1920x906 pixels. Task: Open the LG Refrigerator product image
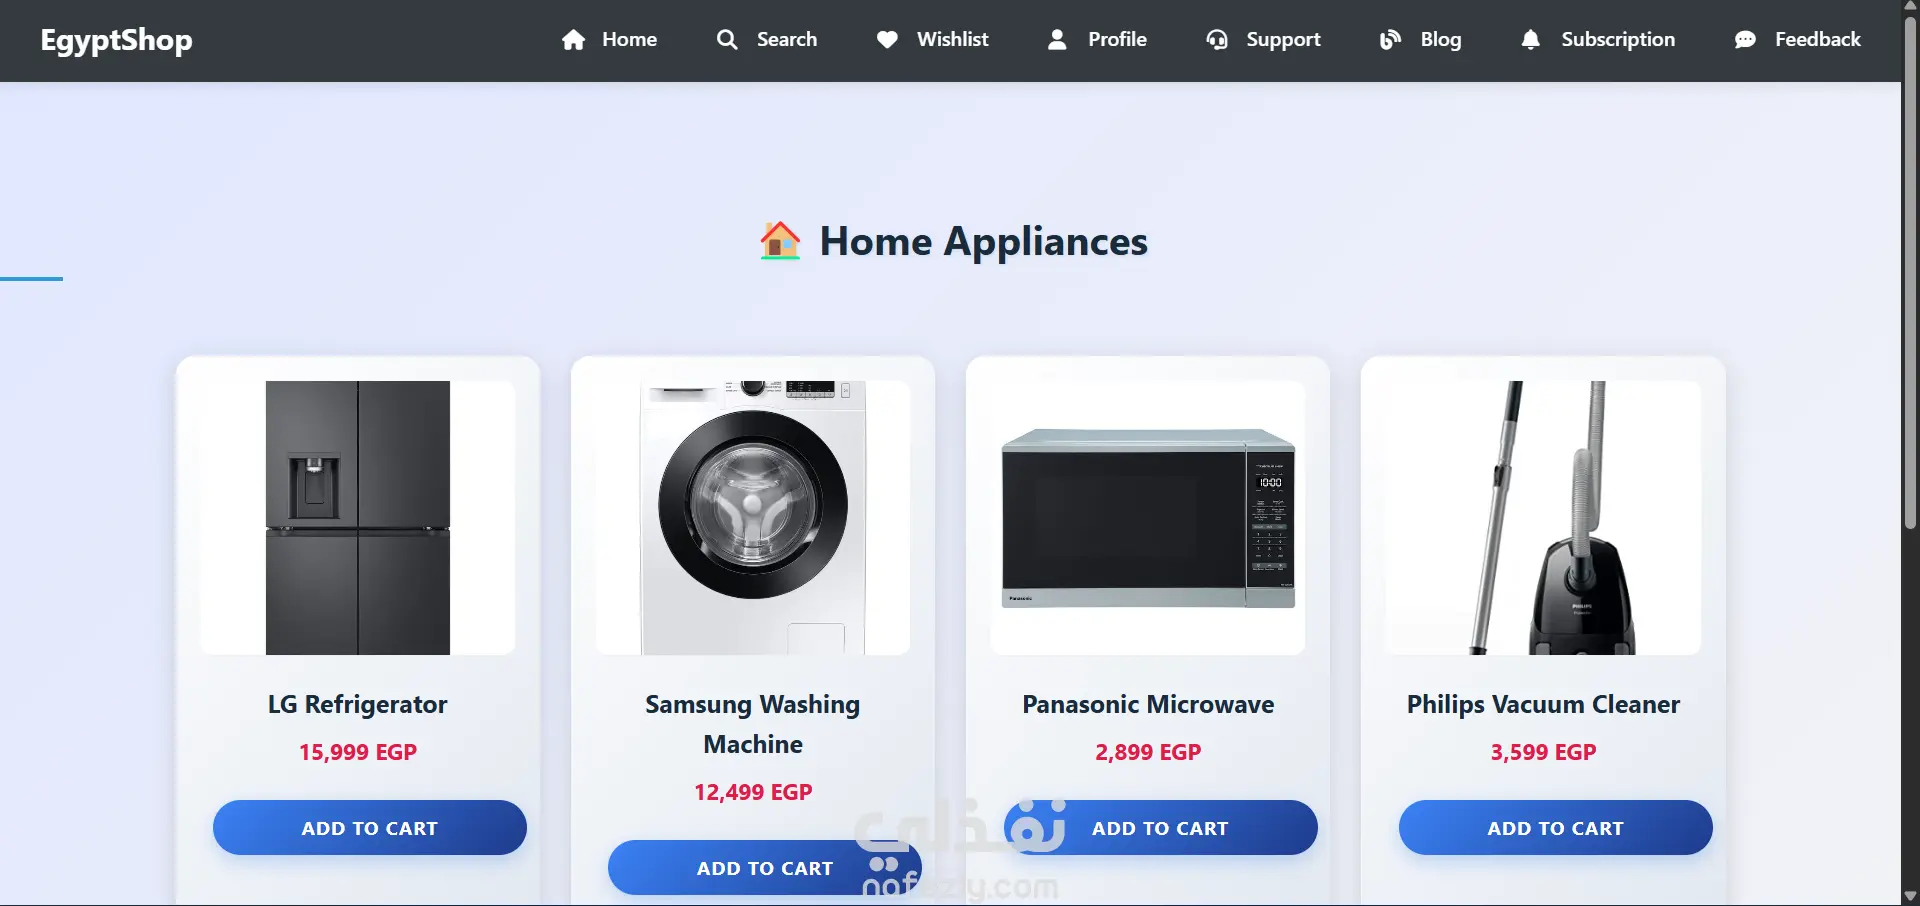click(x=358, y=518)
